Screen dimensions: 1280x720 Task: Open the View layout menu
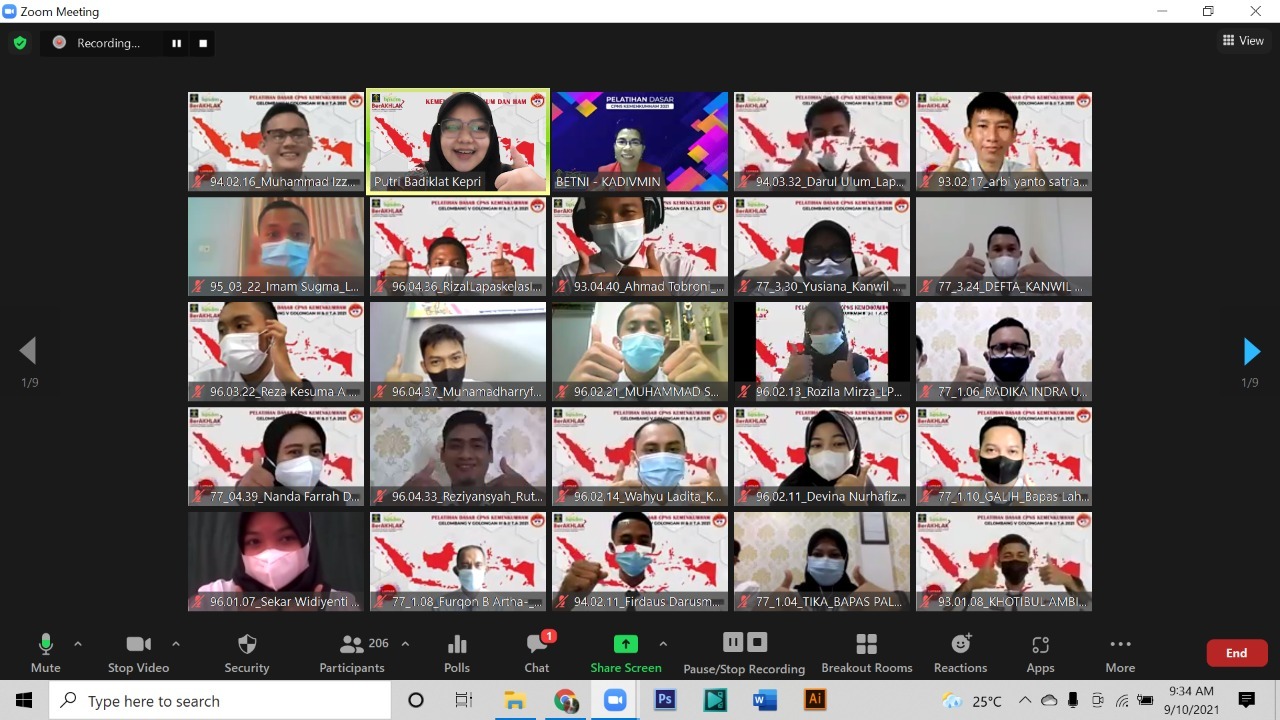(x=1243, y=41)
